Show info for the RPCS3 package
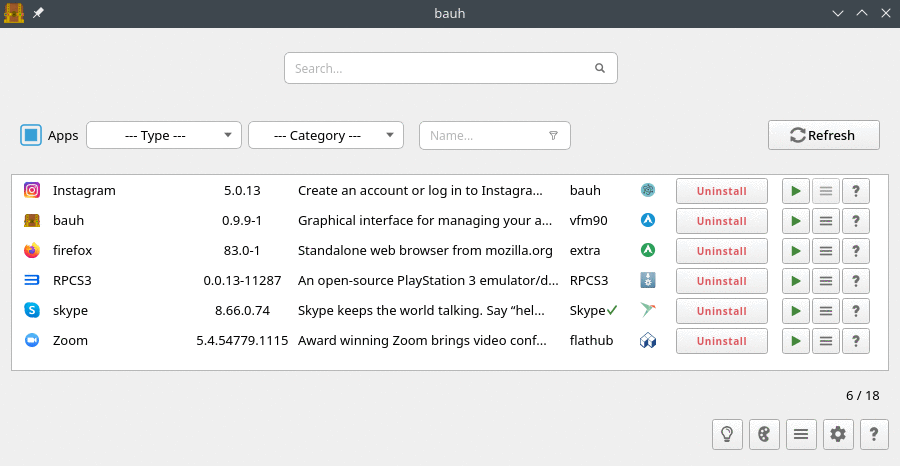This screenshot has height=467, width=900. tap(855, 281)
